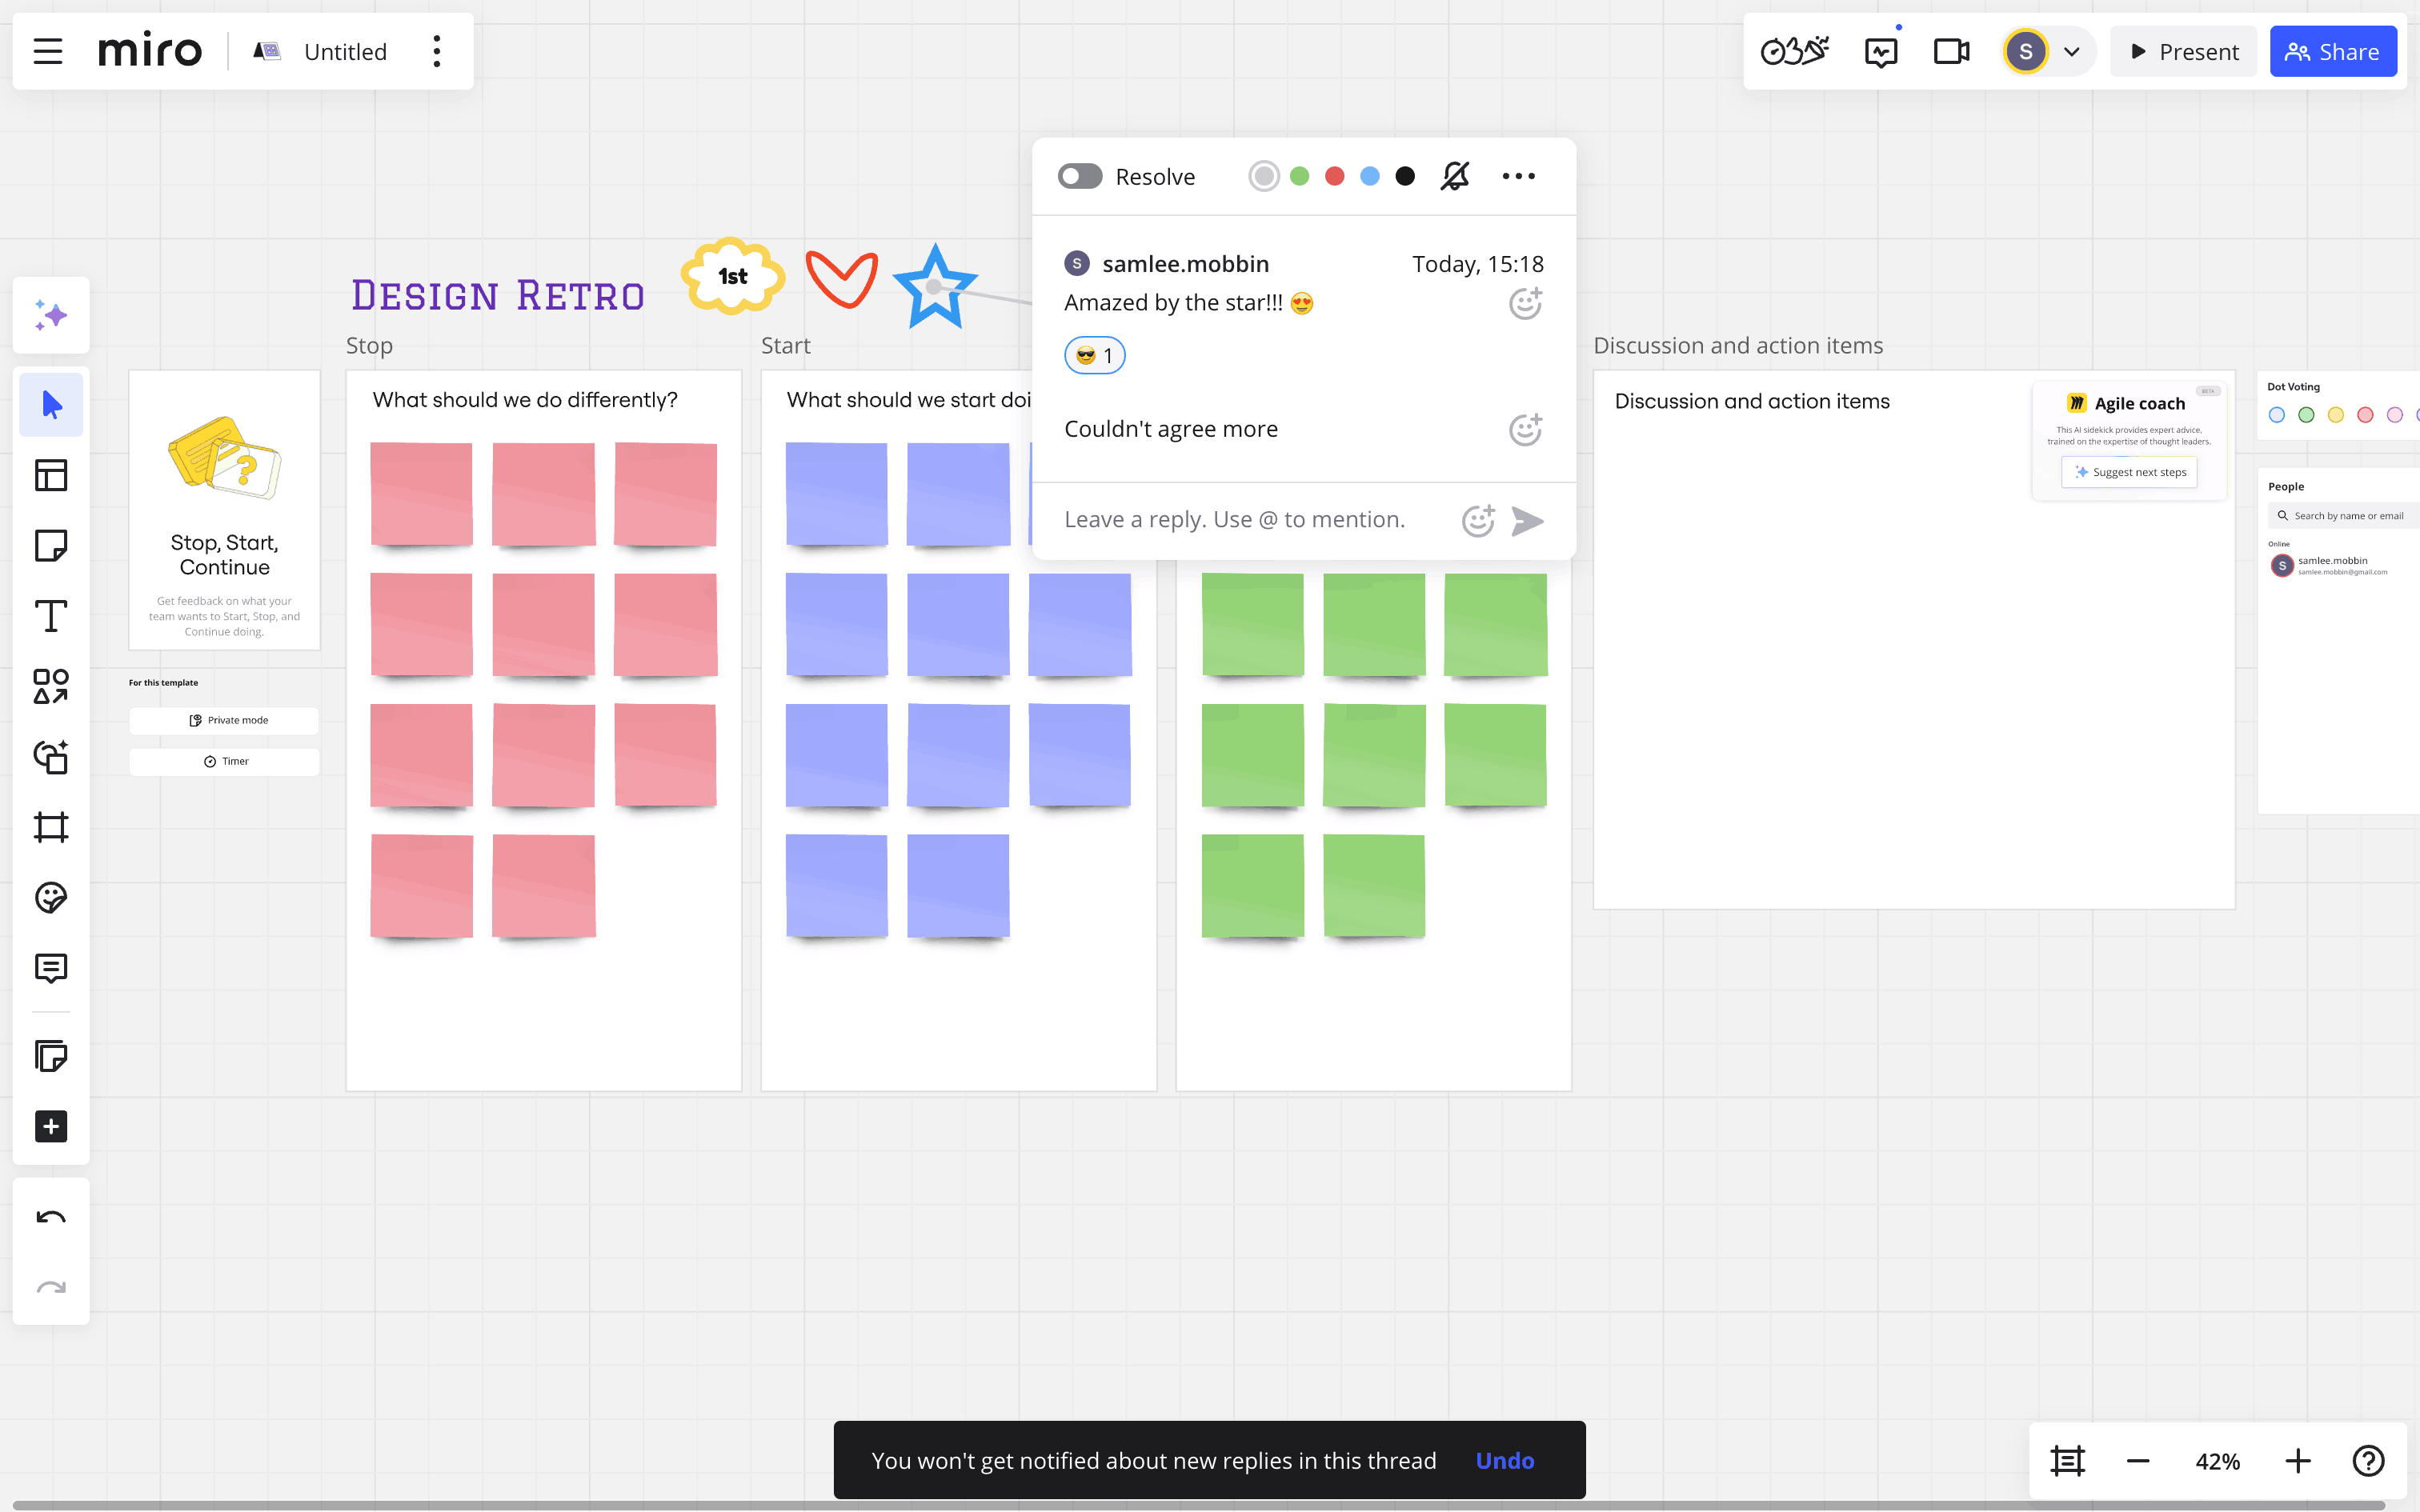Select the sticky note tool
This screenshot has height=1512, width=2420.
click(51, 546)
